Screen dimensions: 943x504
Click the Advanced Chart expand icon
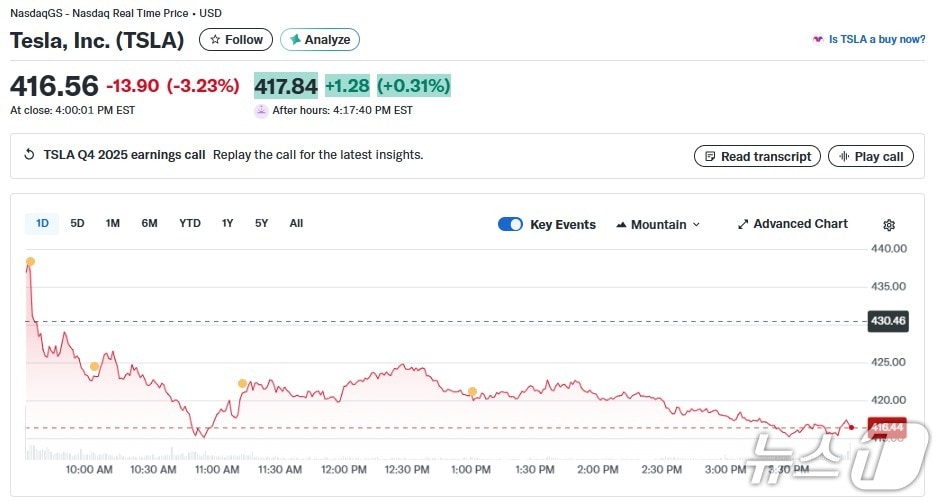point(743,225)
